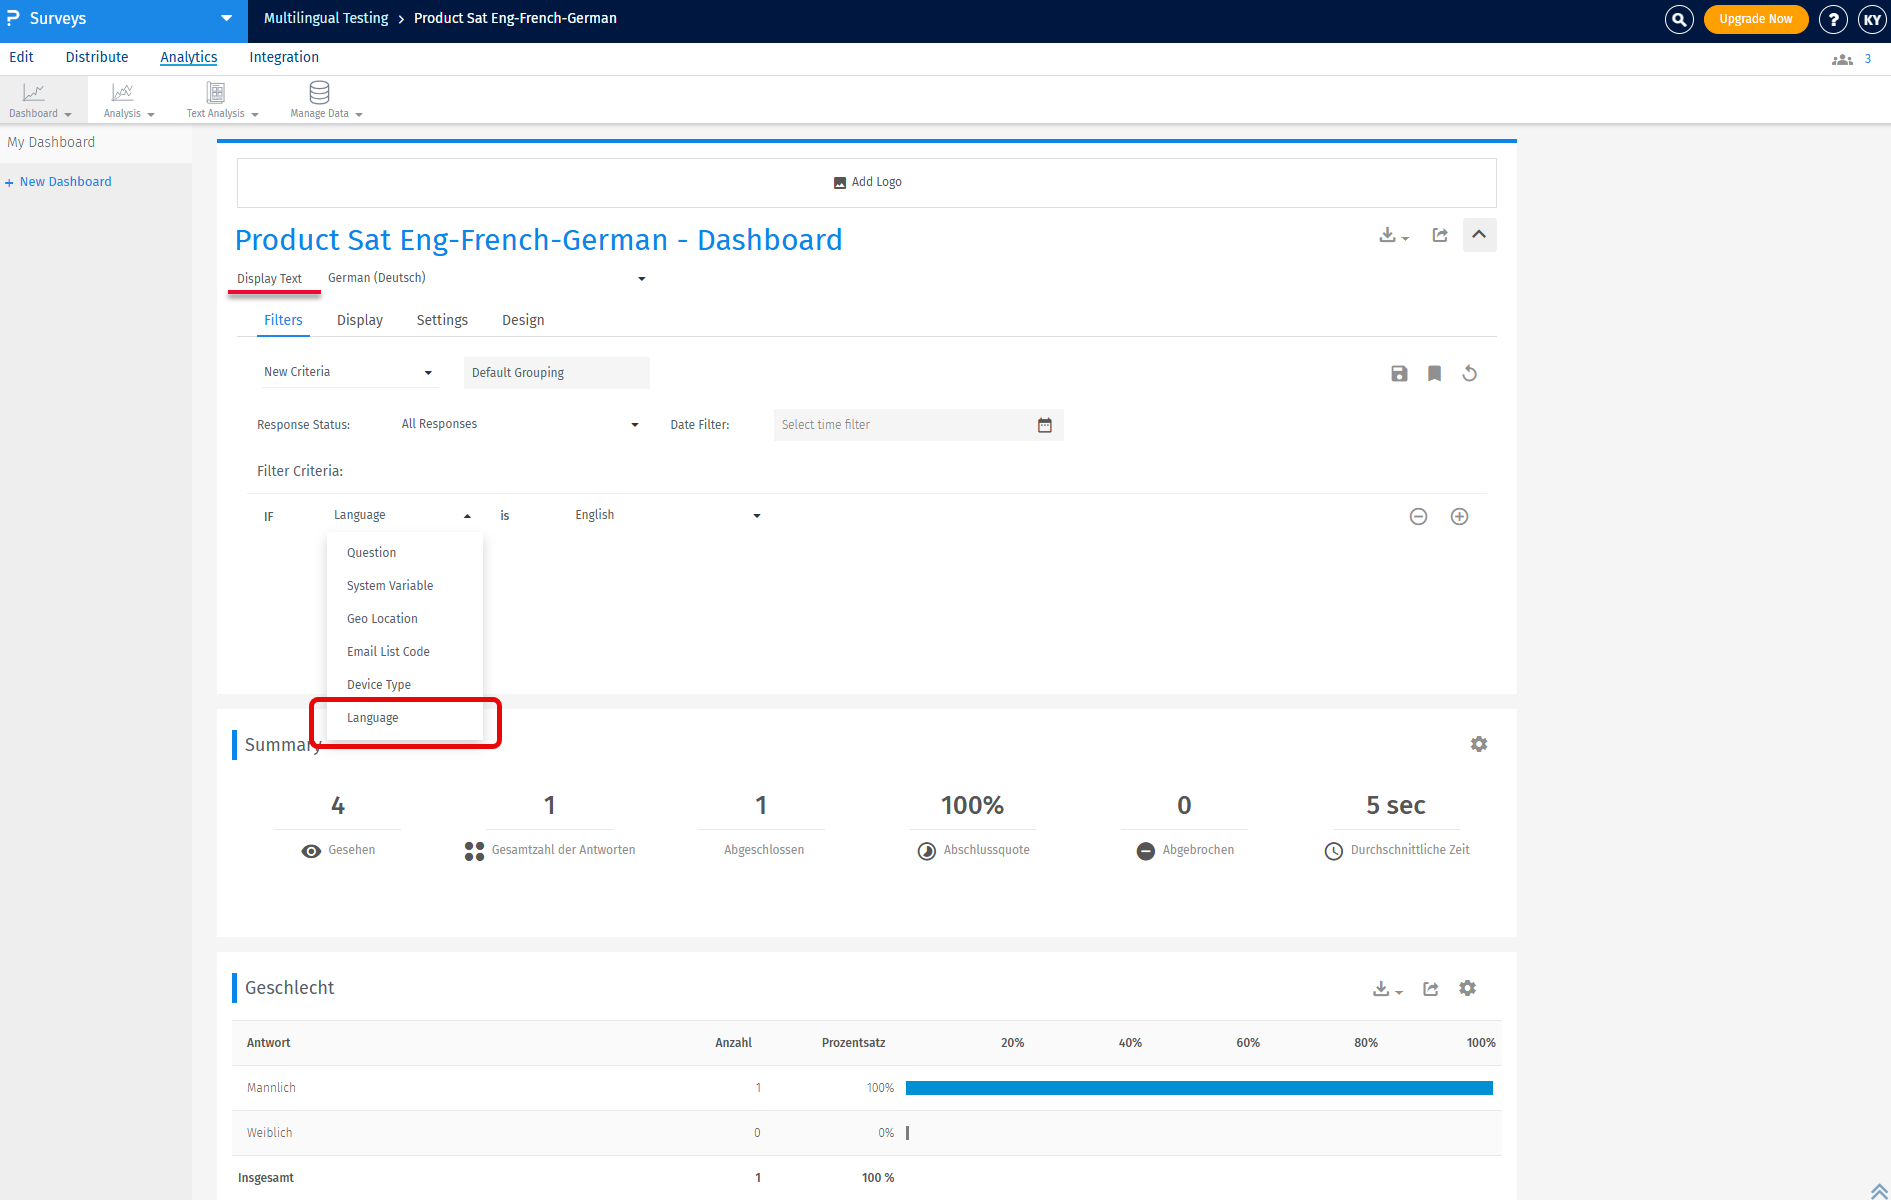1891x1200 pixels.
Task: Open the German (Deutsch) display text dropdown
Action: pos(486,278)
